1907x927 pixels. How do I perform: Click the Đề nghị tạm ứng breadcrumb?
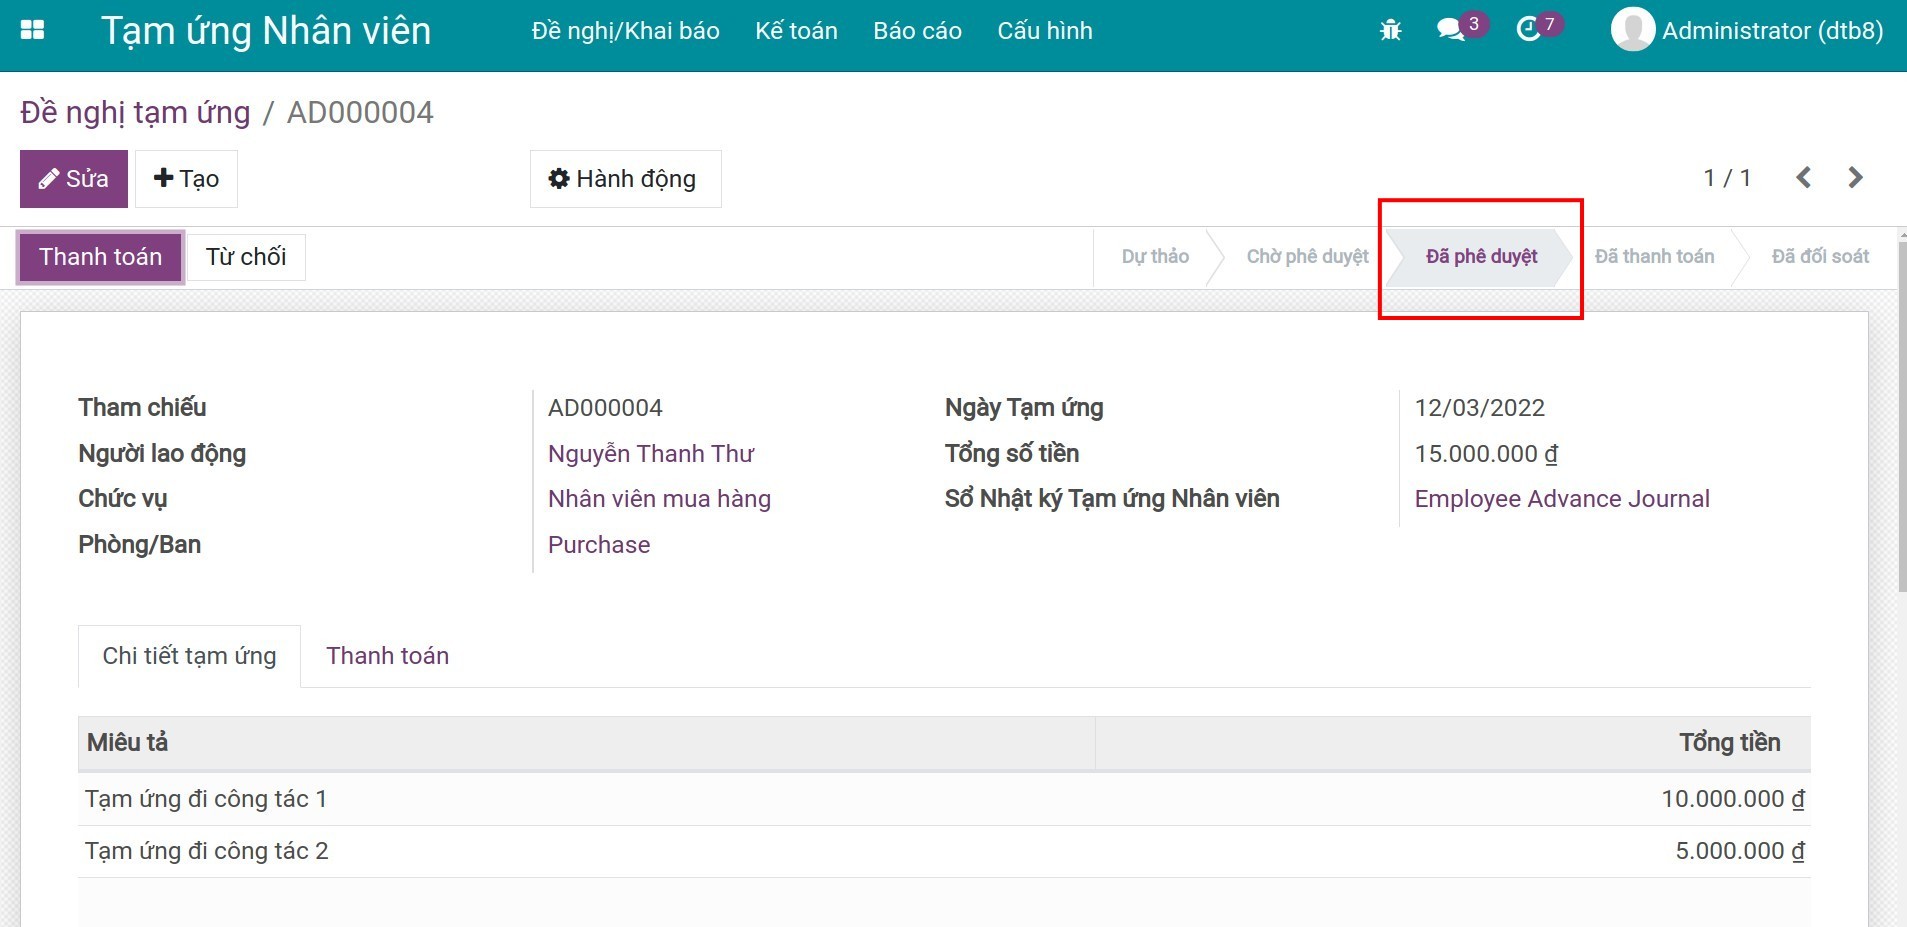(136, 113)
